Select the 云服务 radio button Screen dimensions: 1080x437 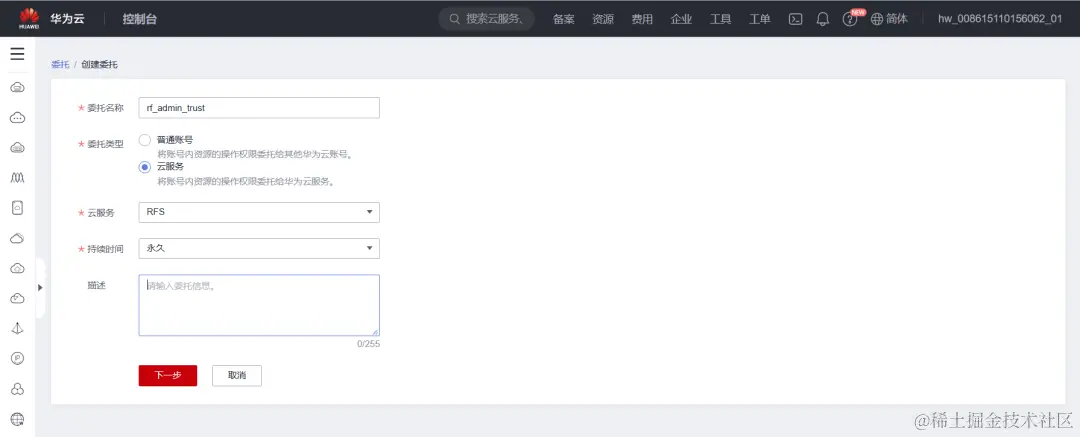point(145,167)
